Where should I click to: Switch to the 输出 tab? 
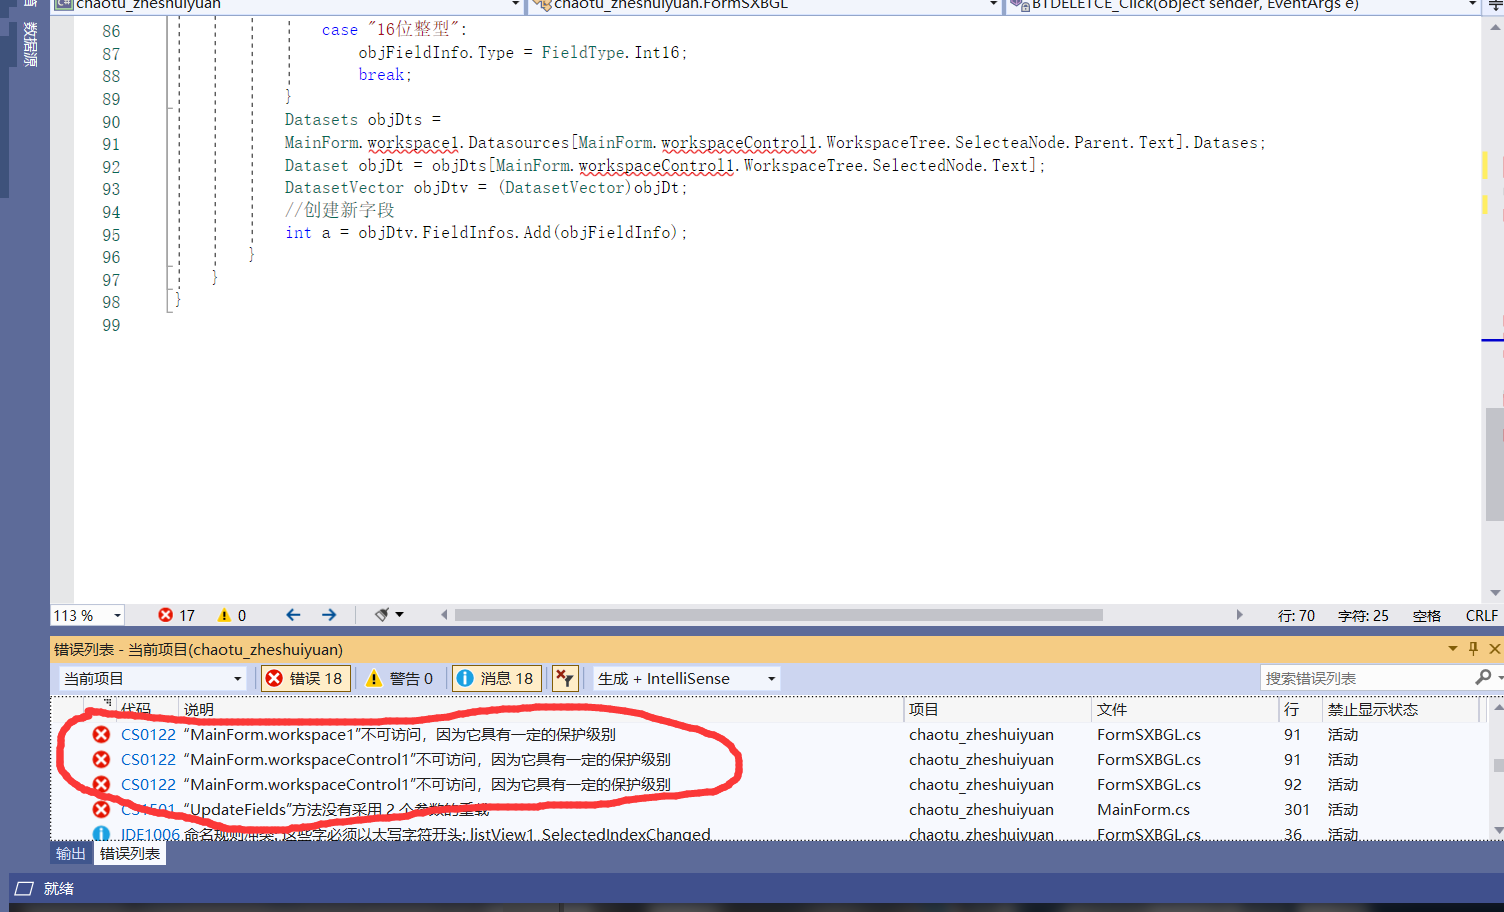71,853
